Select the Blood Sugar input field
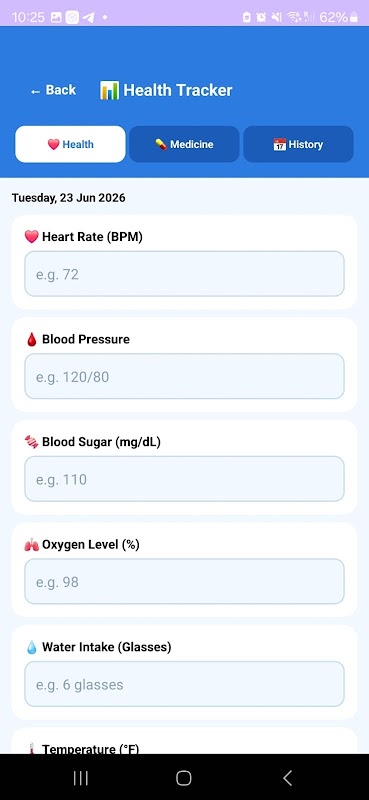Screen dimensions: 369x800 tap(184, 479)
